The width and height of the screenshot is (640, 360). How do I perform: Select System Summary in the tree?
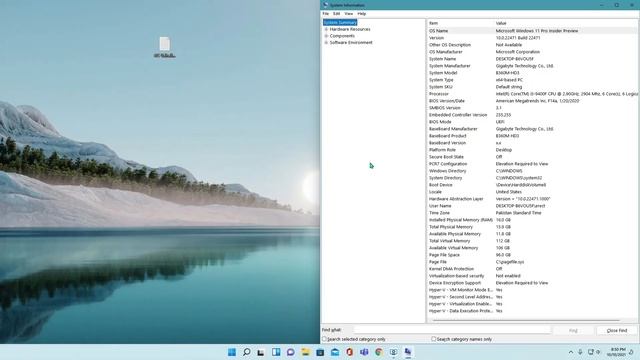[340, 22]
